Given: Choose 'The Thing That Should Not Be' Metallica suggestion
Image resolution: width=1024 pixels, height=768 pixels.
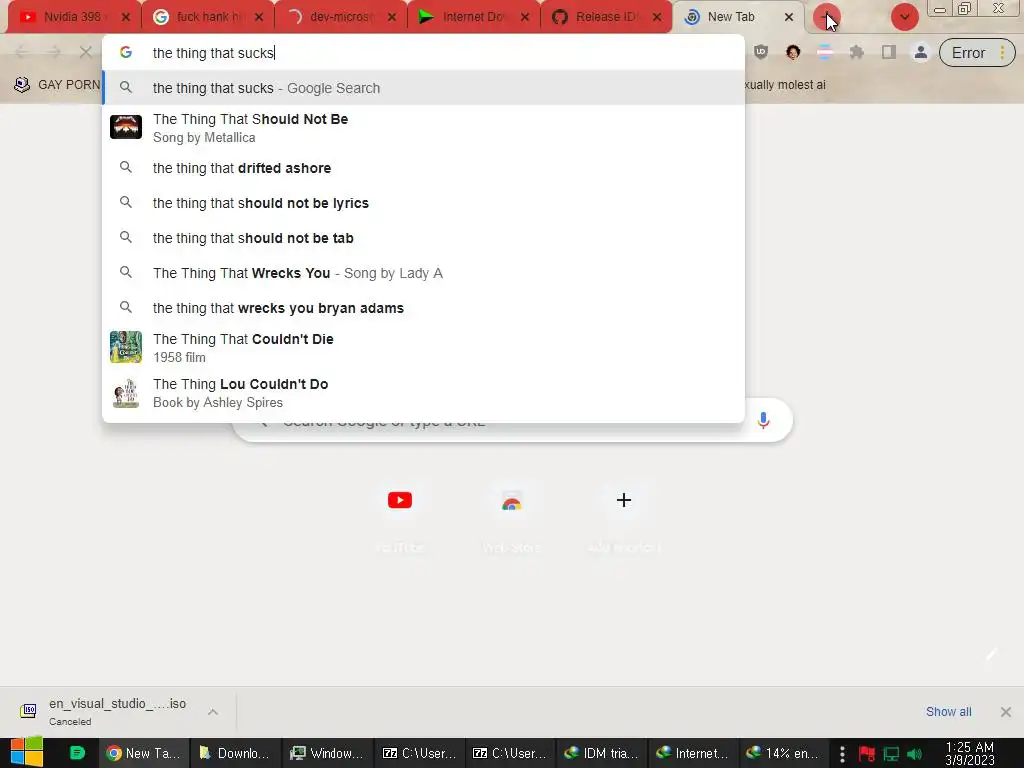Looking at the screenshot, I should (423, 127).
